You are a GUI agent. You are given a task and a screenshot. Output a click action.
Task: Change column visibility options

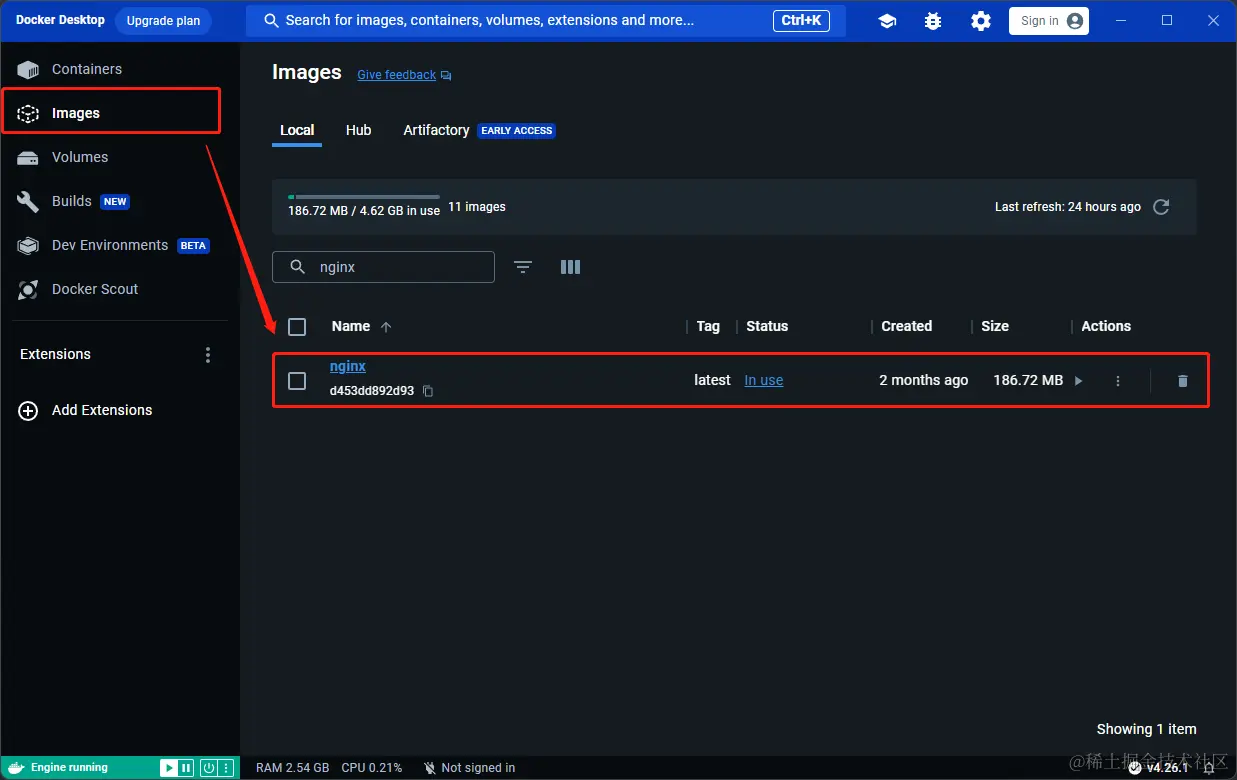[x=570, y=267]
